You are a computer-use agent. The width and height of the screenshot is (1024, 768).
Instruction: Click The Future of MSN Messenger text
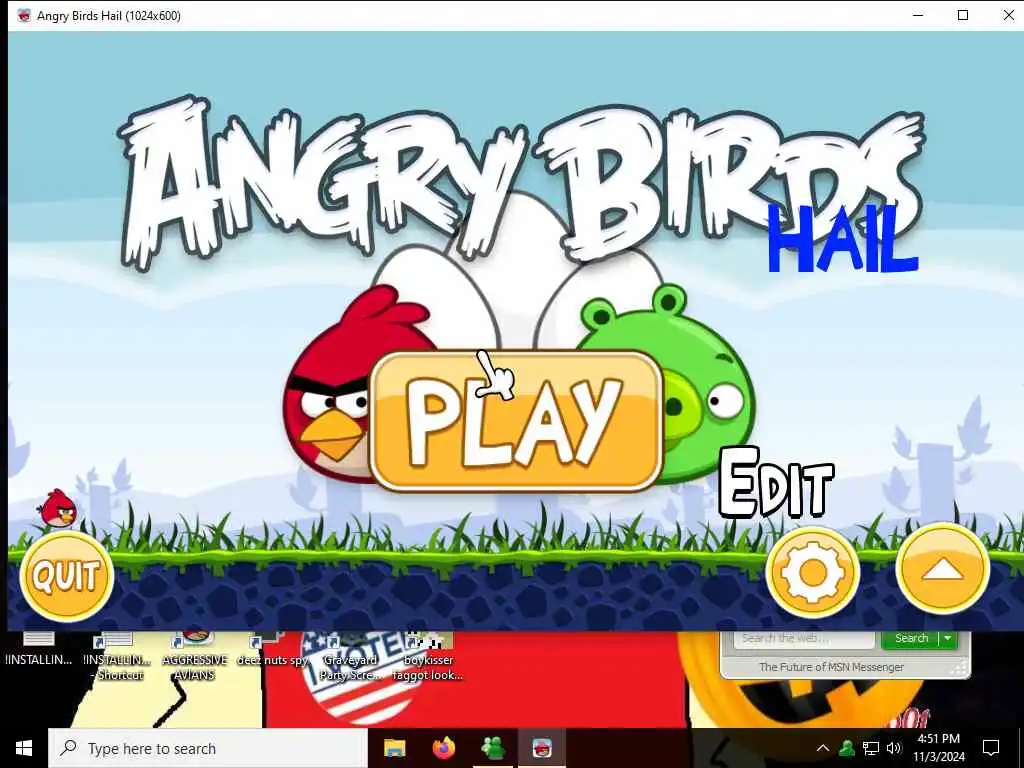[x=831, y=667]
